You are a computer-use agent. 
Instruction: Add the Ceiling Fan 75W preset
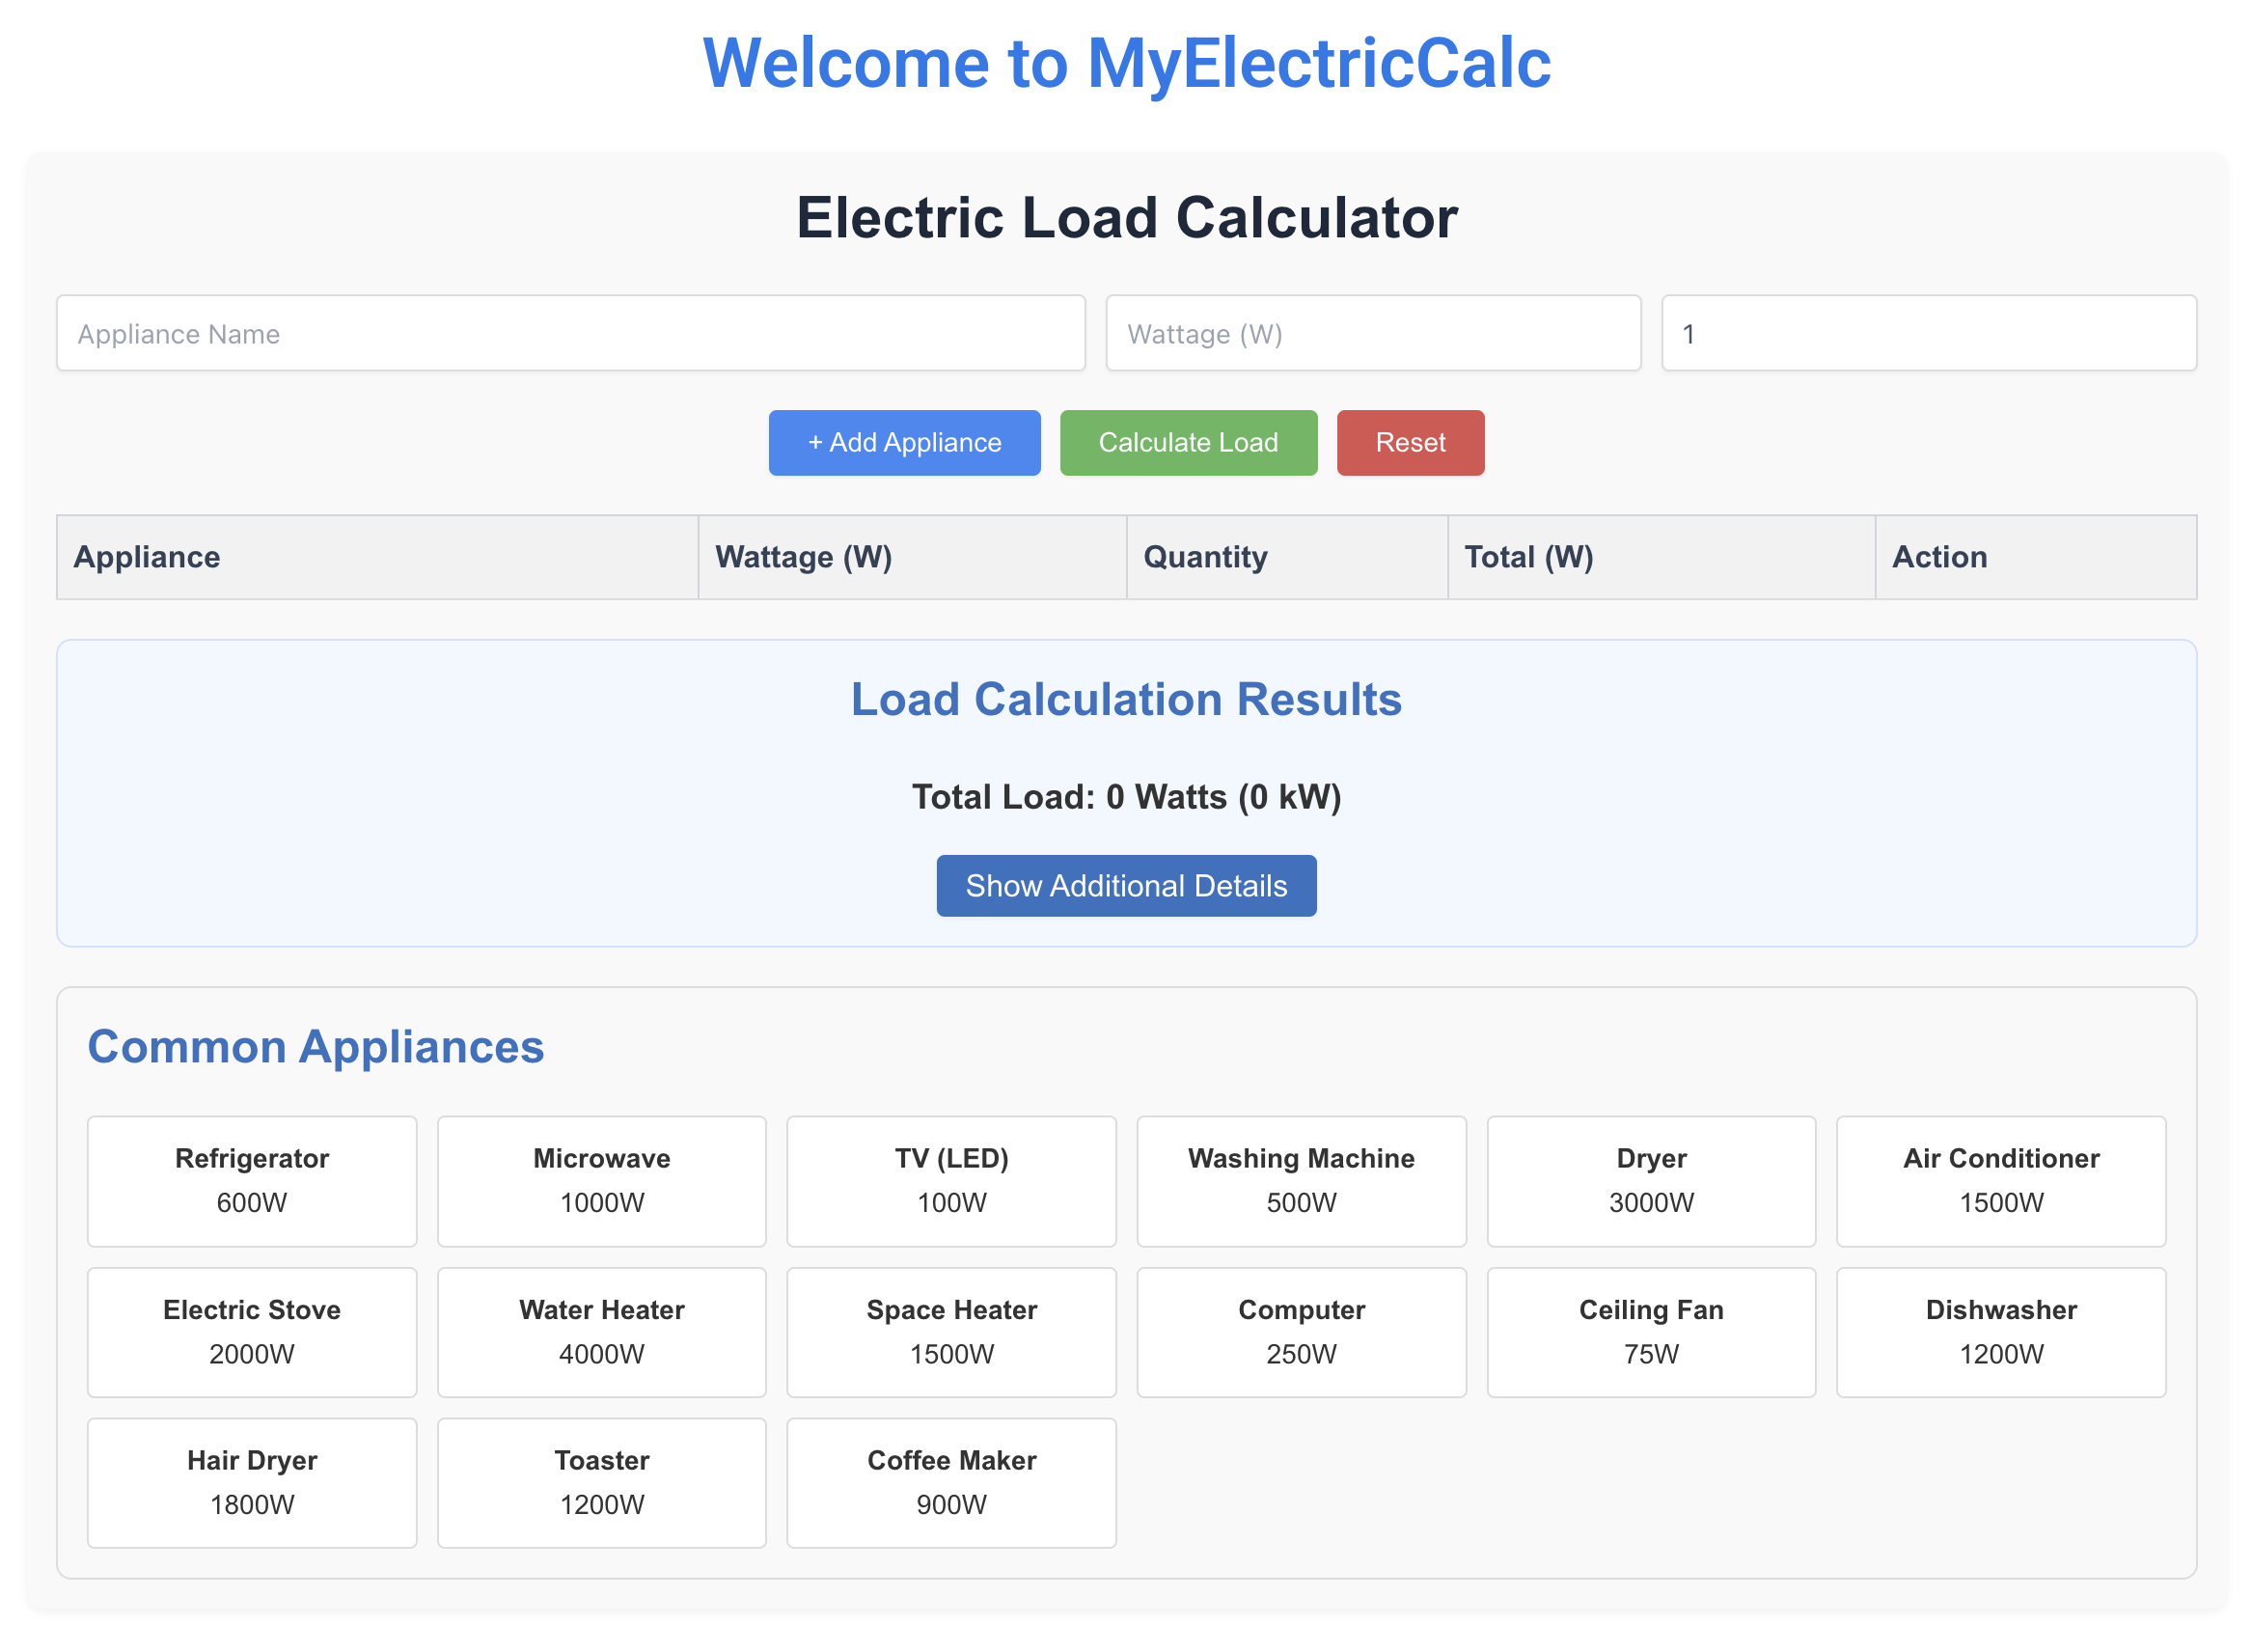coord(1651,1332)
